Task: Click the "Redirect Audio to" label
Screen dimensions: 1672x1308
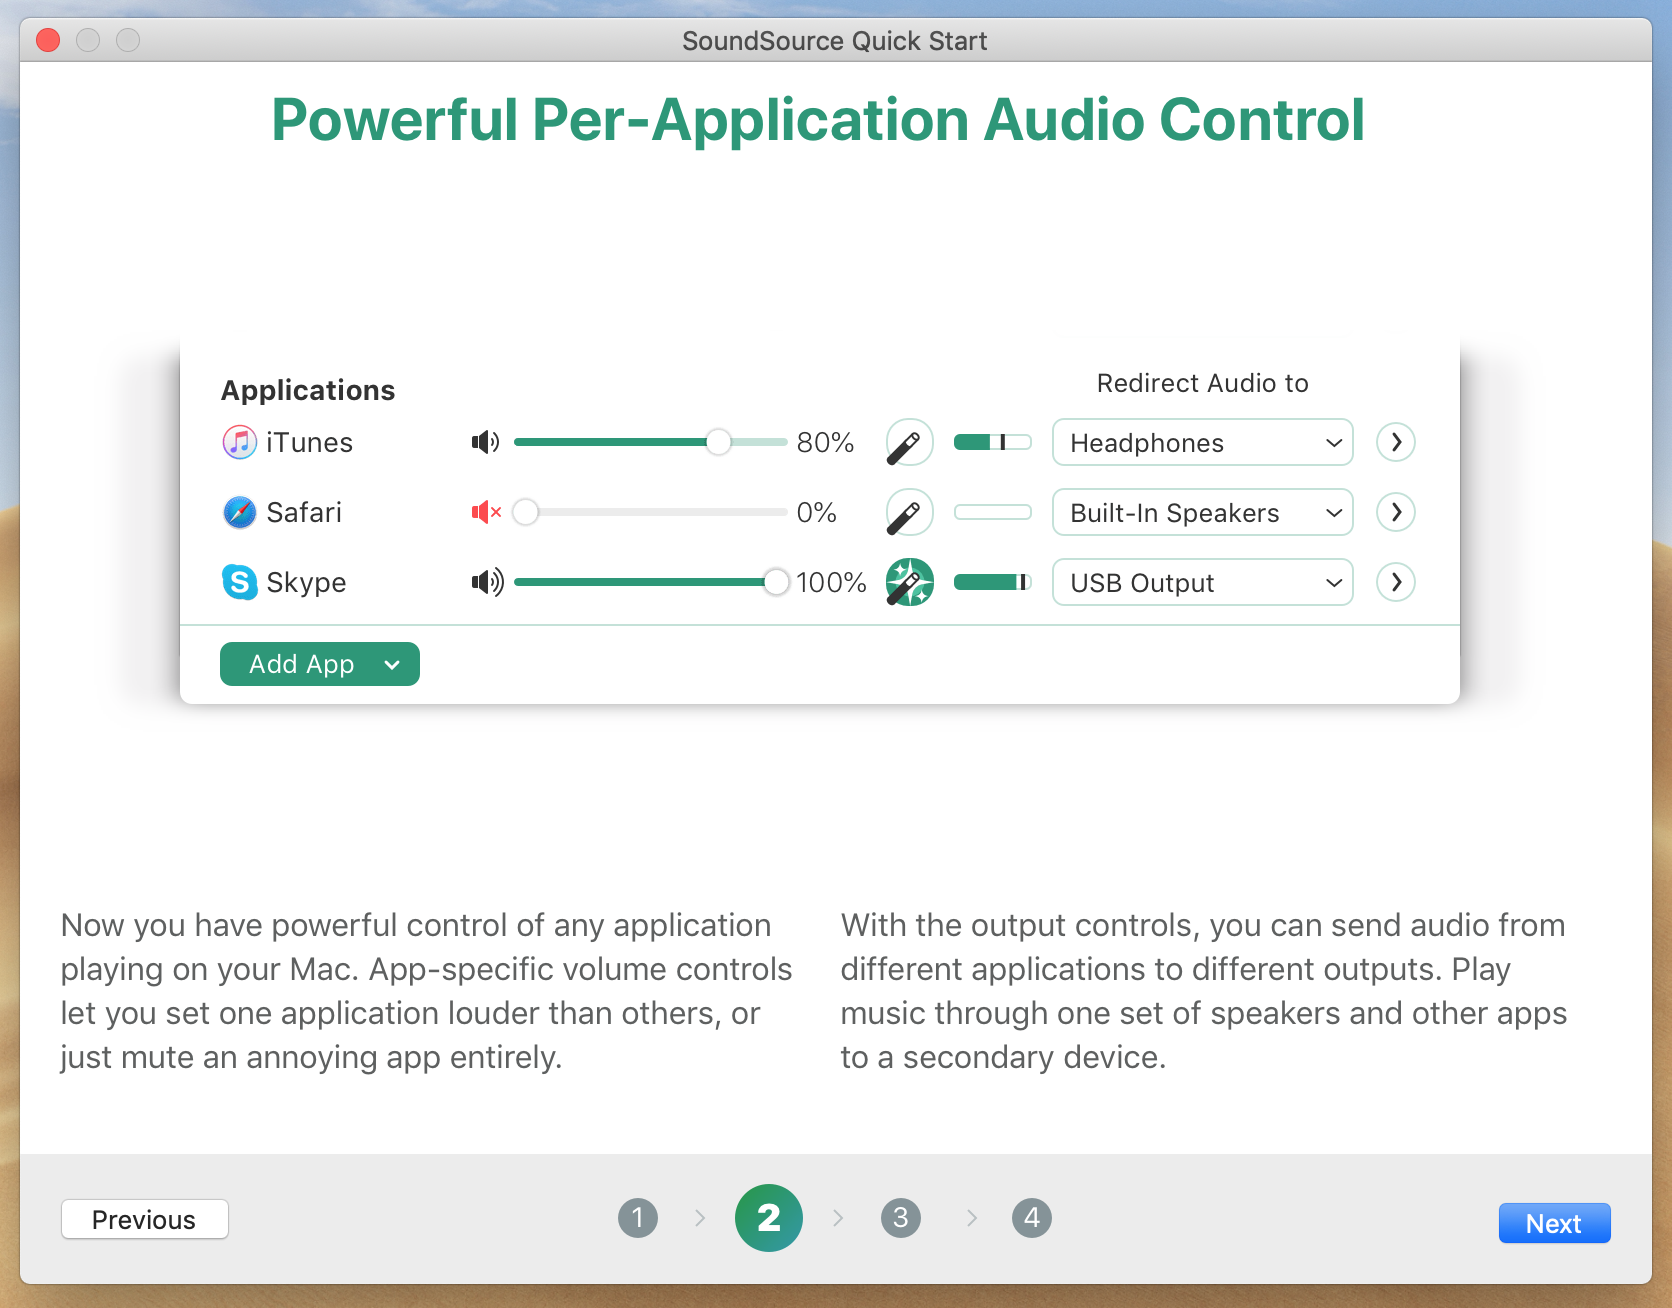Action: 1203,383
